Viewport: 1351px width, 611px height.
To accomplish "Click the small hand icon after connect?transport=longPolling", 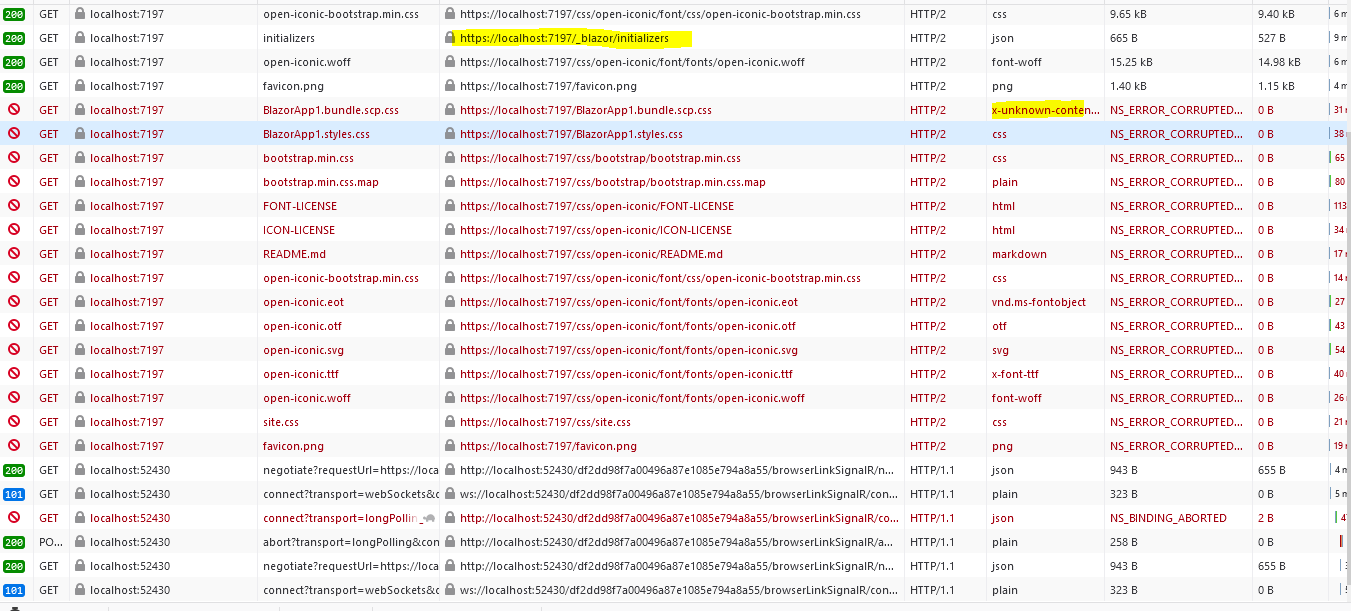I will click(430, 517).
